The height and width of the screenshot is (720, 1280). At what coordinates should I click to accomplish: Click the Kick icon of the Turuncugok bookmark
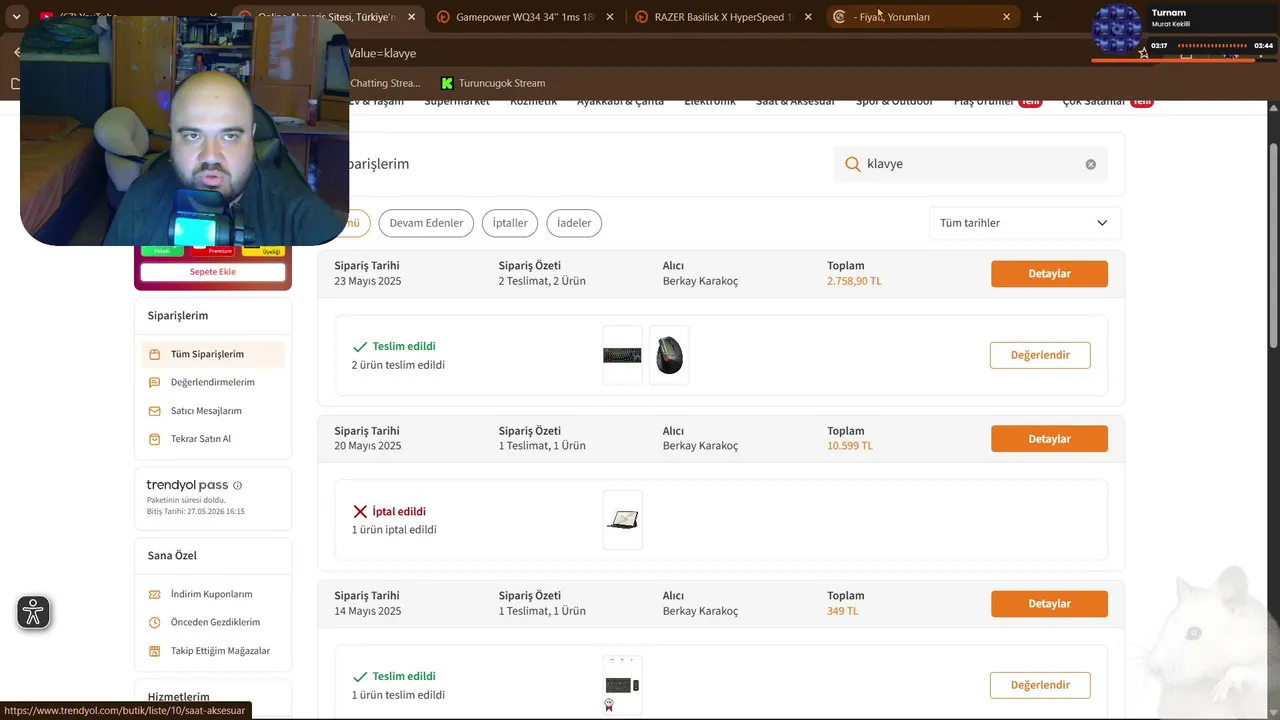tap(447, 83)
